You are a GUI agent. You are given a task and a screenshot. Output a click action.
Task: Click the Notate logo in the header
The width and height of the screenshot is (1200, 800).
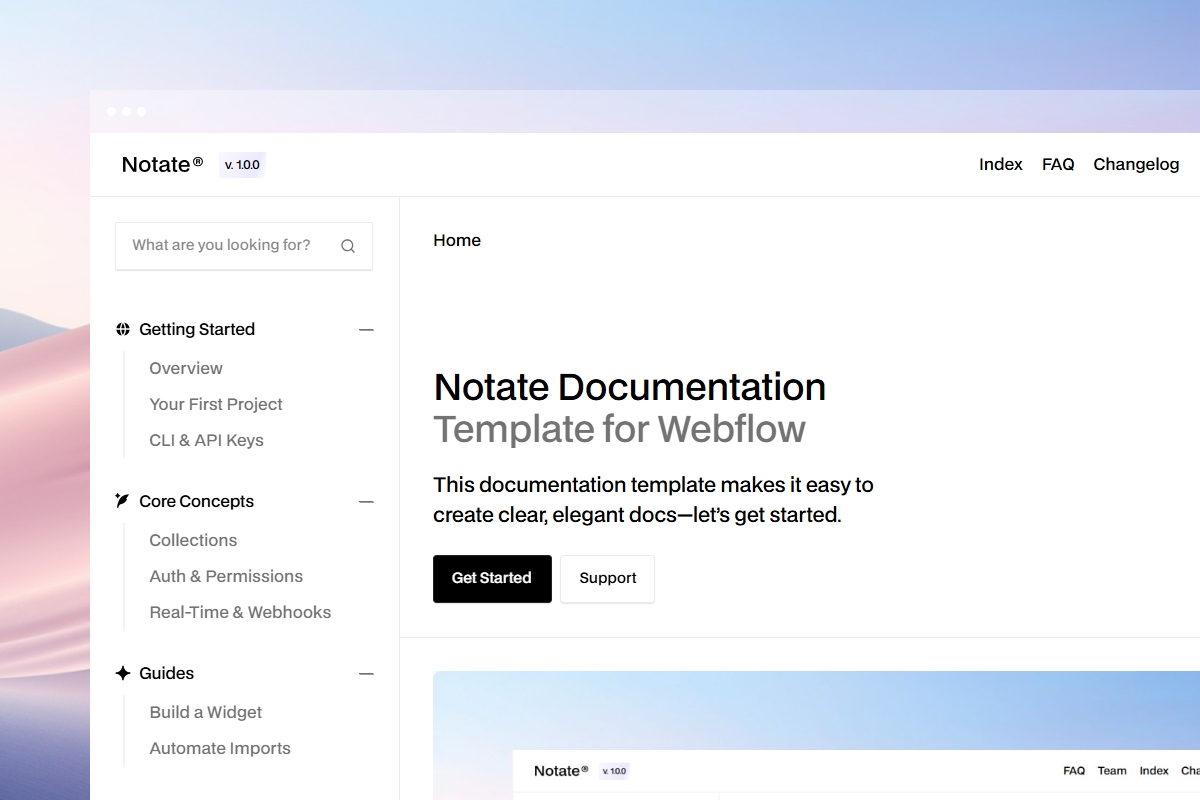[162, 164]
